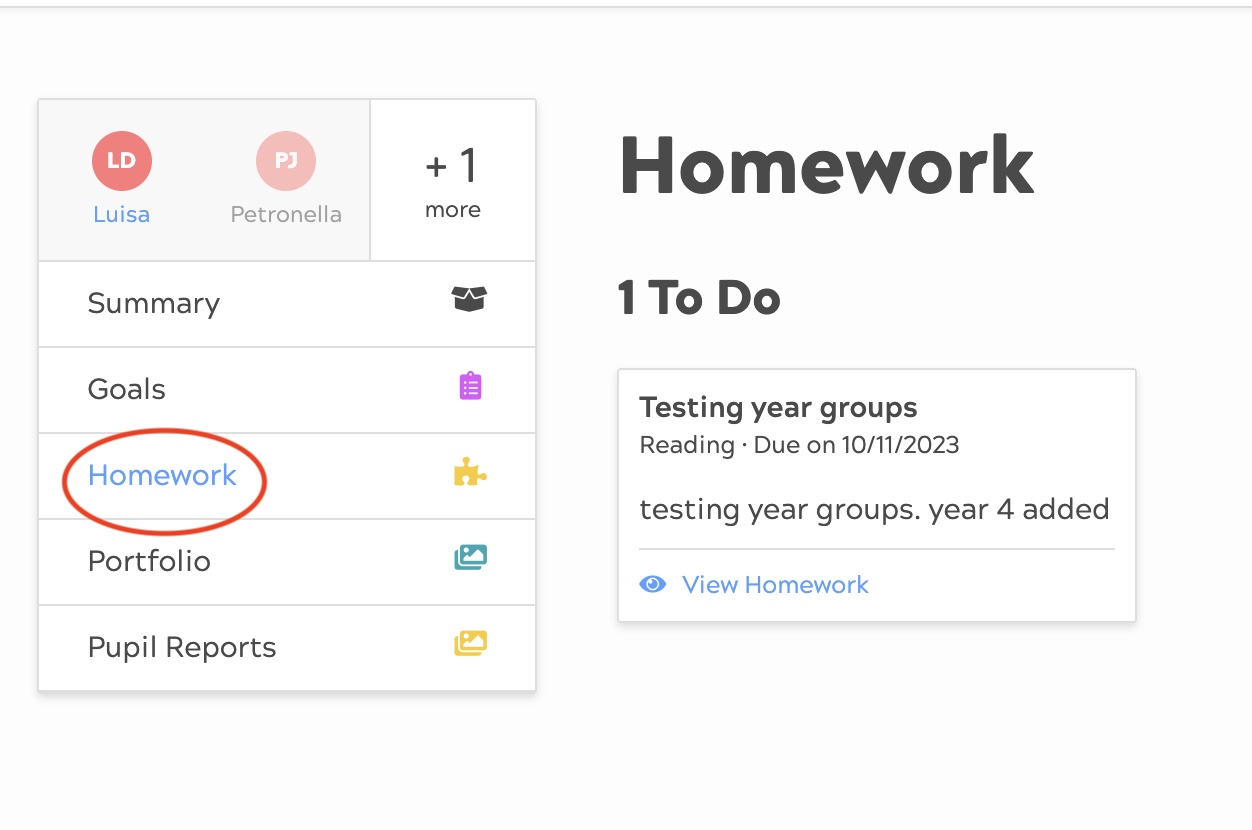Go to the Goals section

[x=127, y=390]
